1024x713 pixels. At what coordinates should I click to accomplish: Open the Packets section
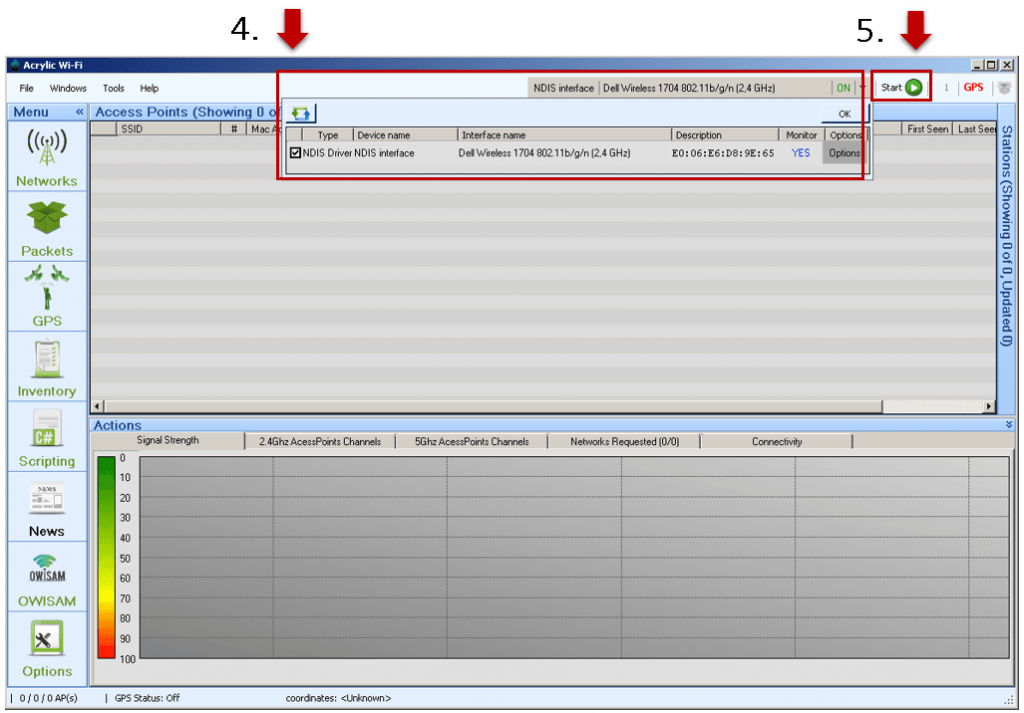point(46,229)
